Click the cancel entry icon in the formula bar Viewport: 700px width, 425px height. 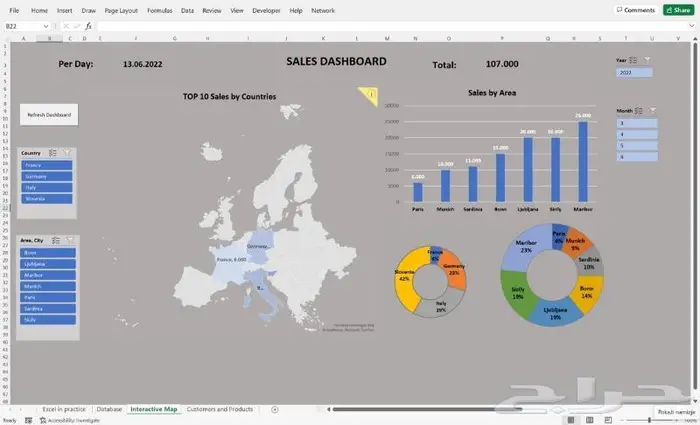tap(66, 26)
